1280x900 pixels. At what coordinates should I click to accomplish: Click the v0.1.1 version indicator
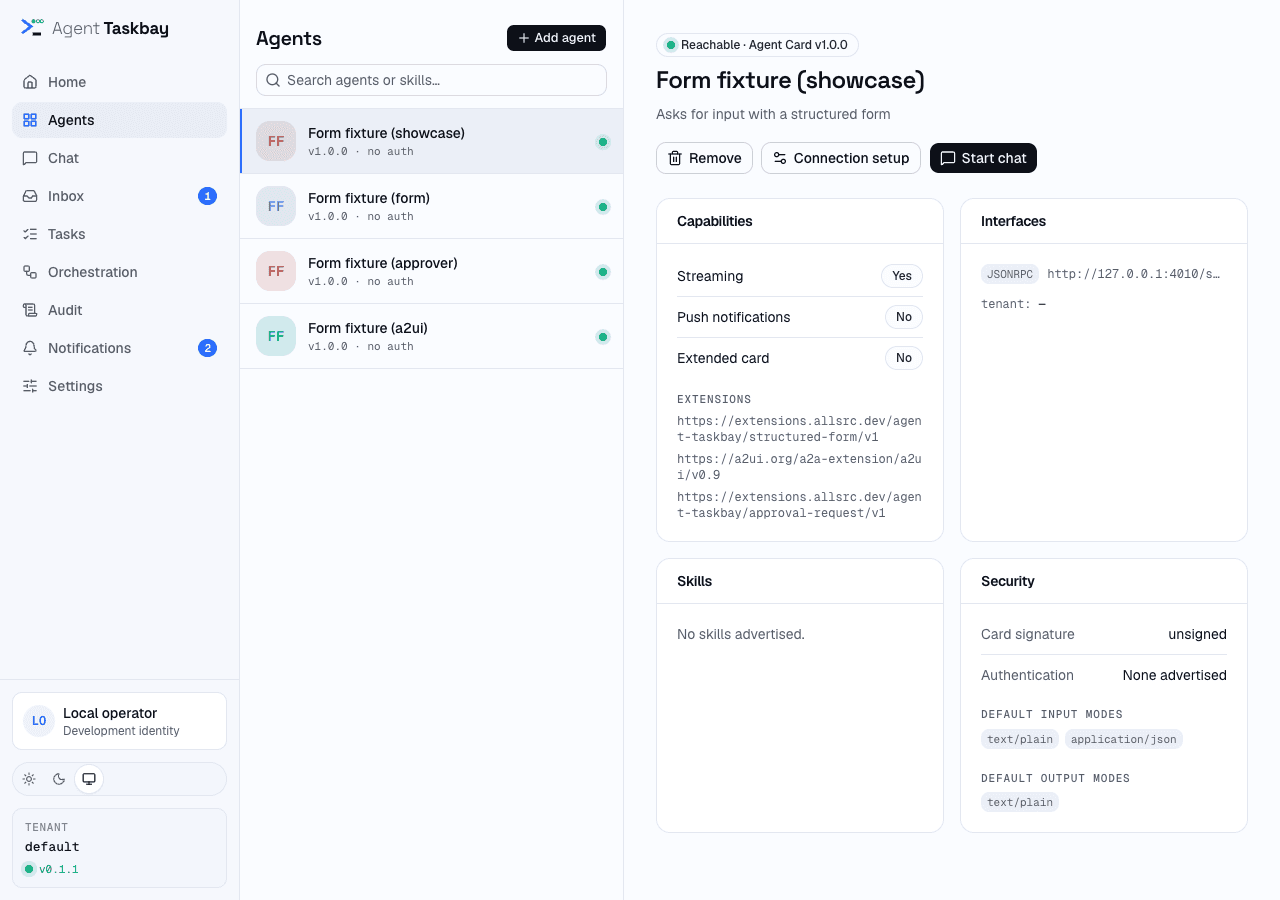(51, 869)
